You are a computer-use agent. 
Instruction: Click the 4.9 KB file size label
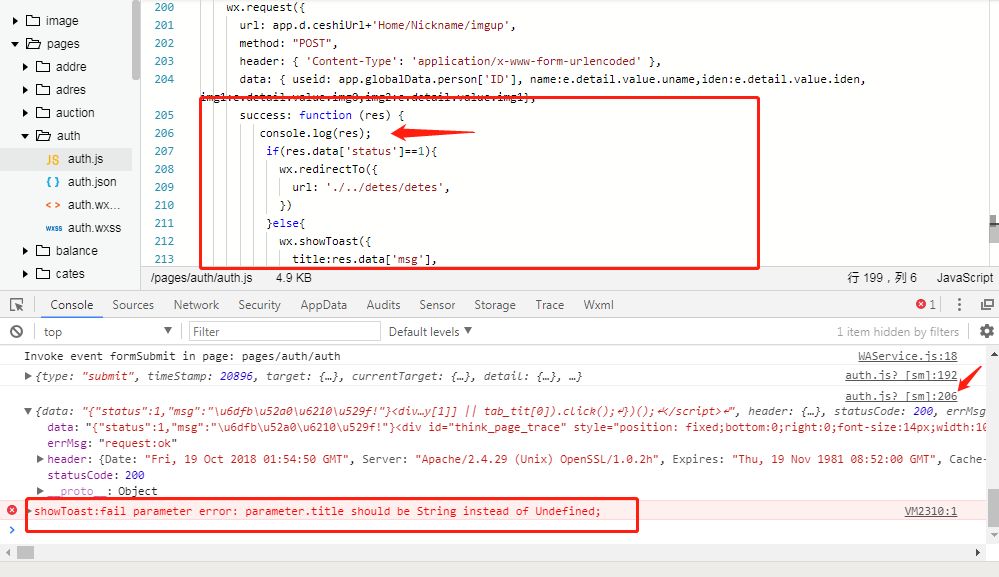tap(293, 278)
